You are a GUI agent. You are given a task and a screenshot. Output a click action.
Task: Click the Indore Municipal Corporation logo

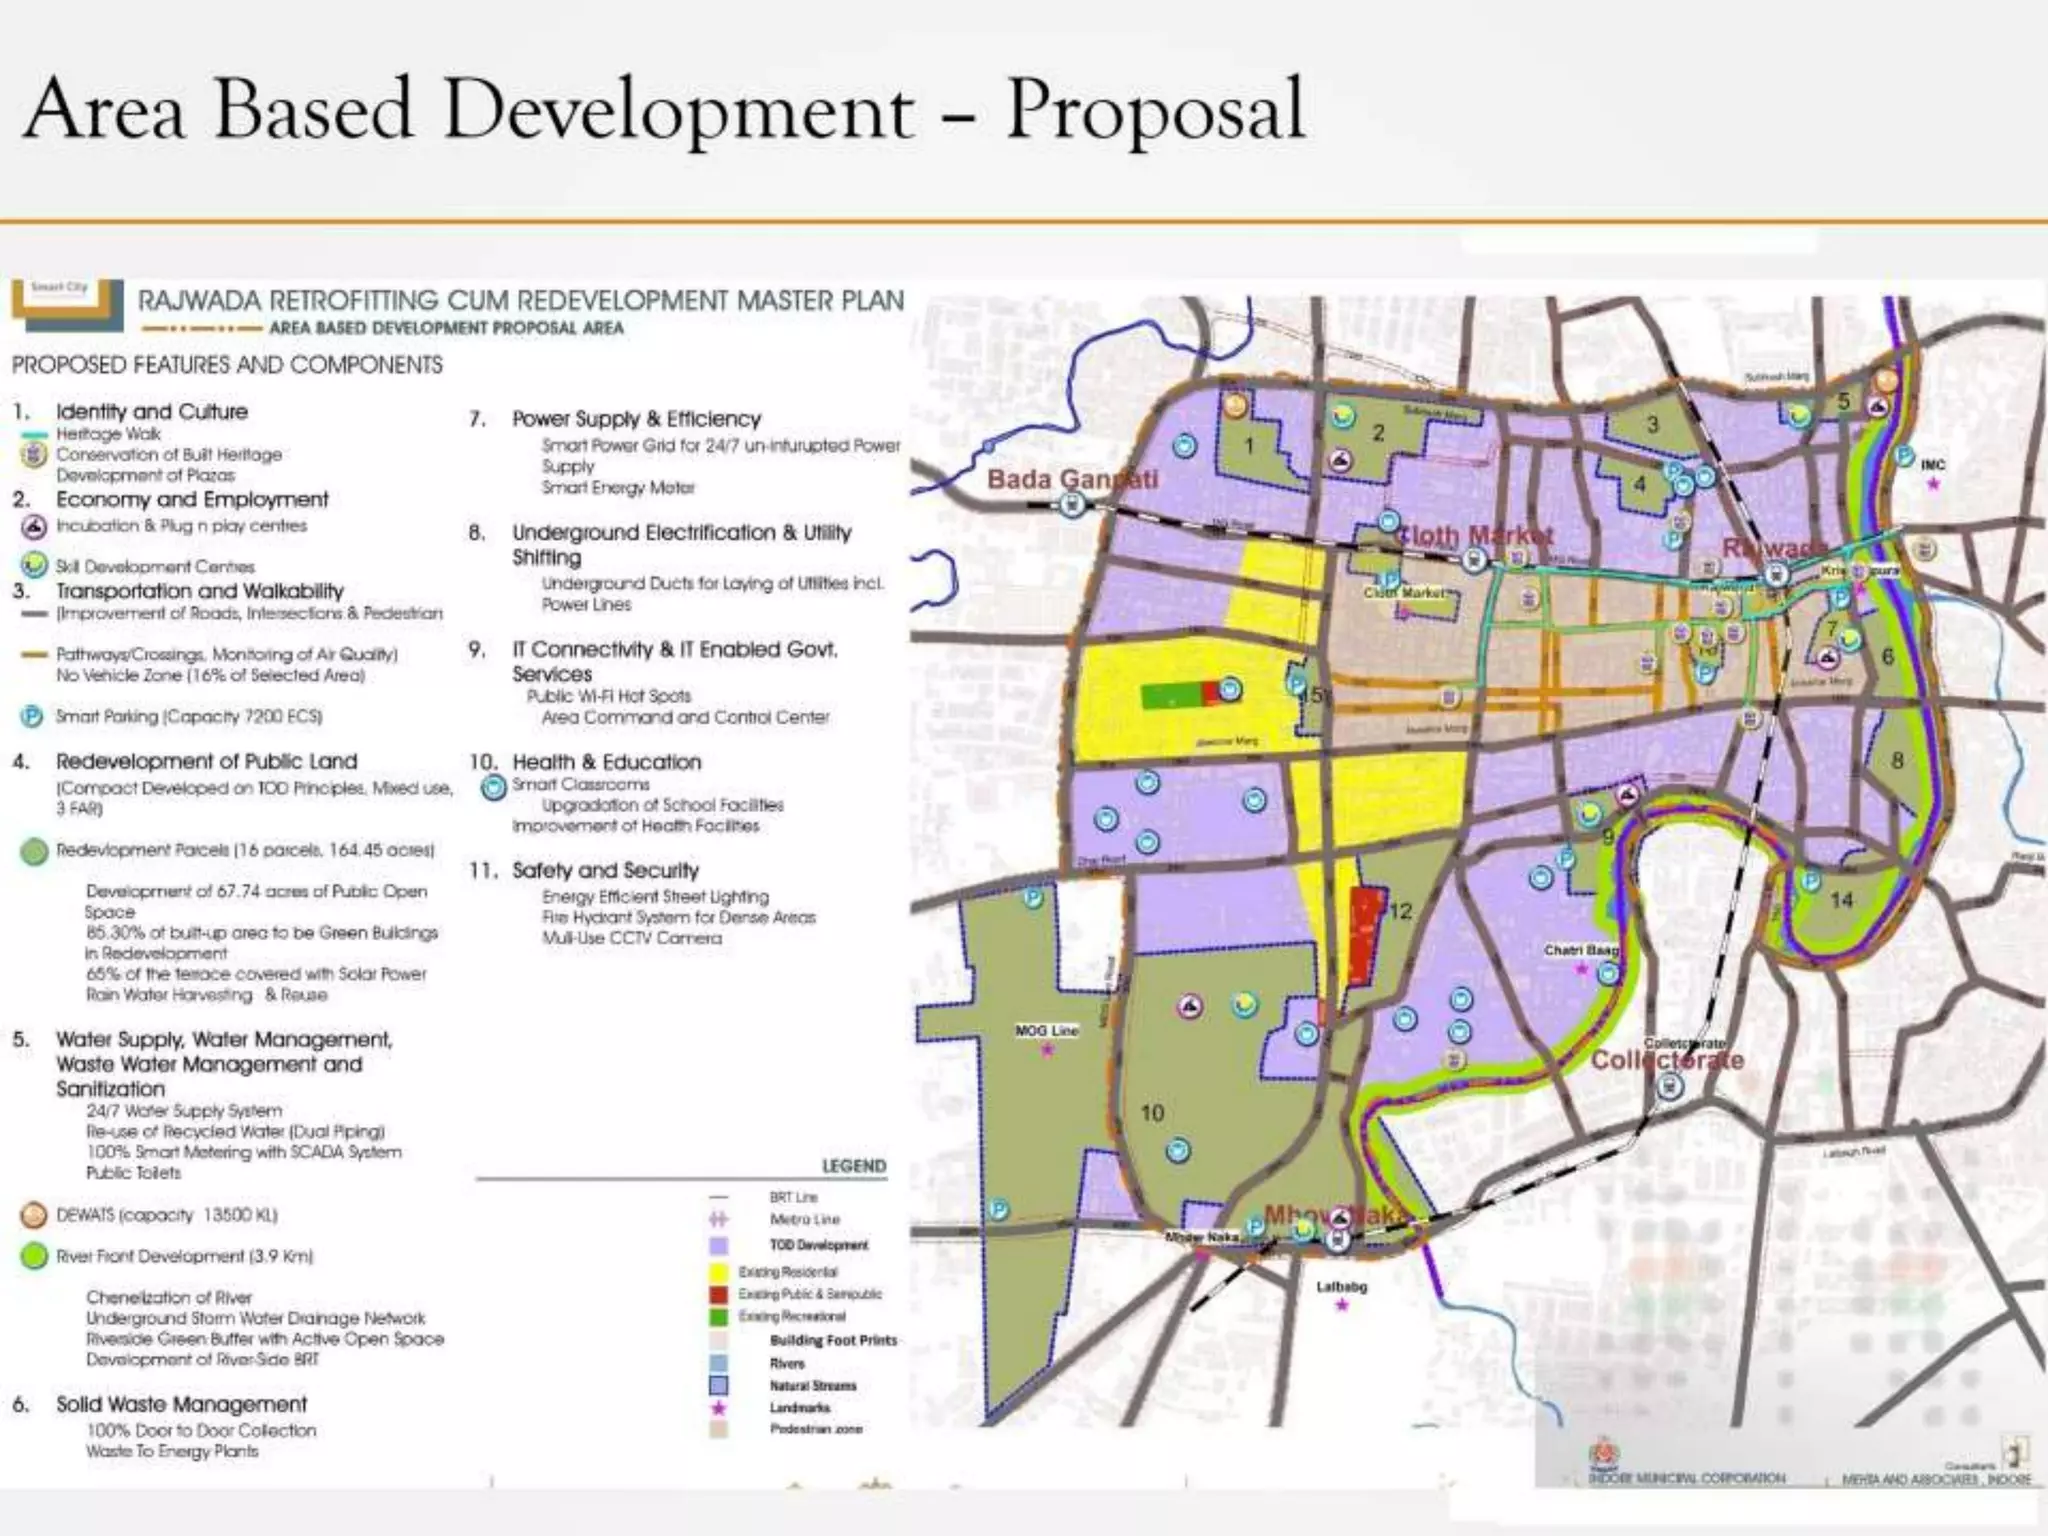[x=1604, y=1453]
